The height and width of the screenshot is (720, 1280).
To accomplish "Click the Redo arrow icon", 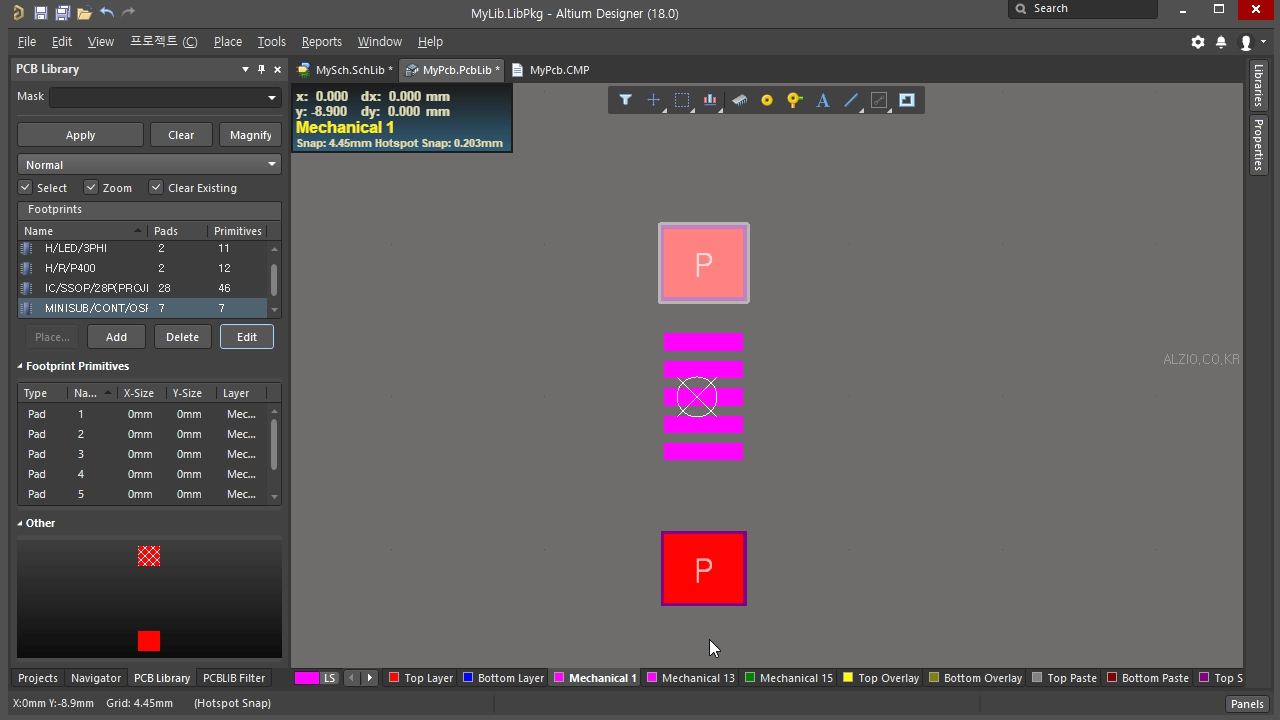I will [x=128, y=12].
